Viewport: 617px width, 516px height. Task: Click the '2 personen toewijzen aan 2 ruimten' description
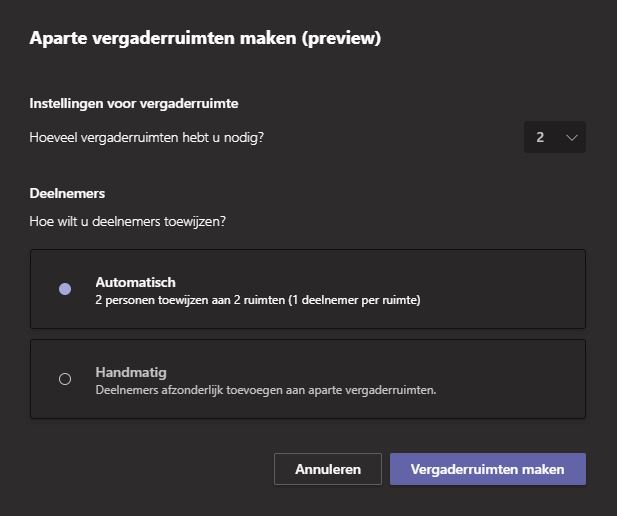point(258,300)
